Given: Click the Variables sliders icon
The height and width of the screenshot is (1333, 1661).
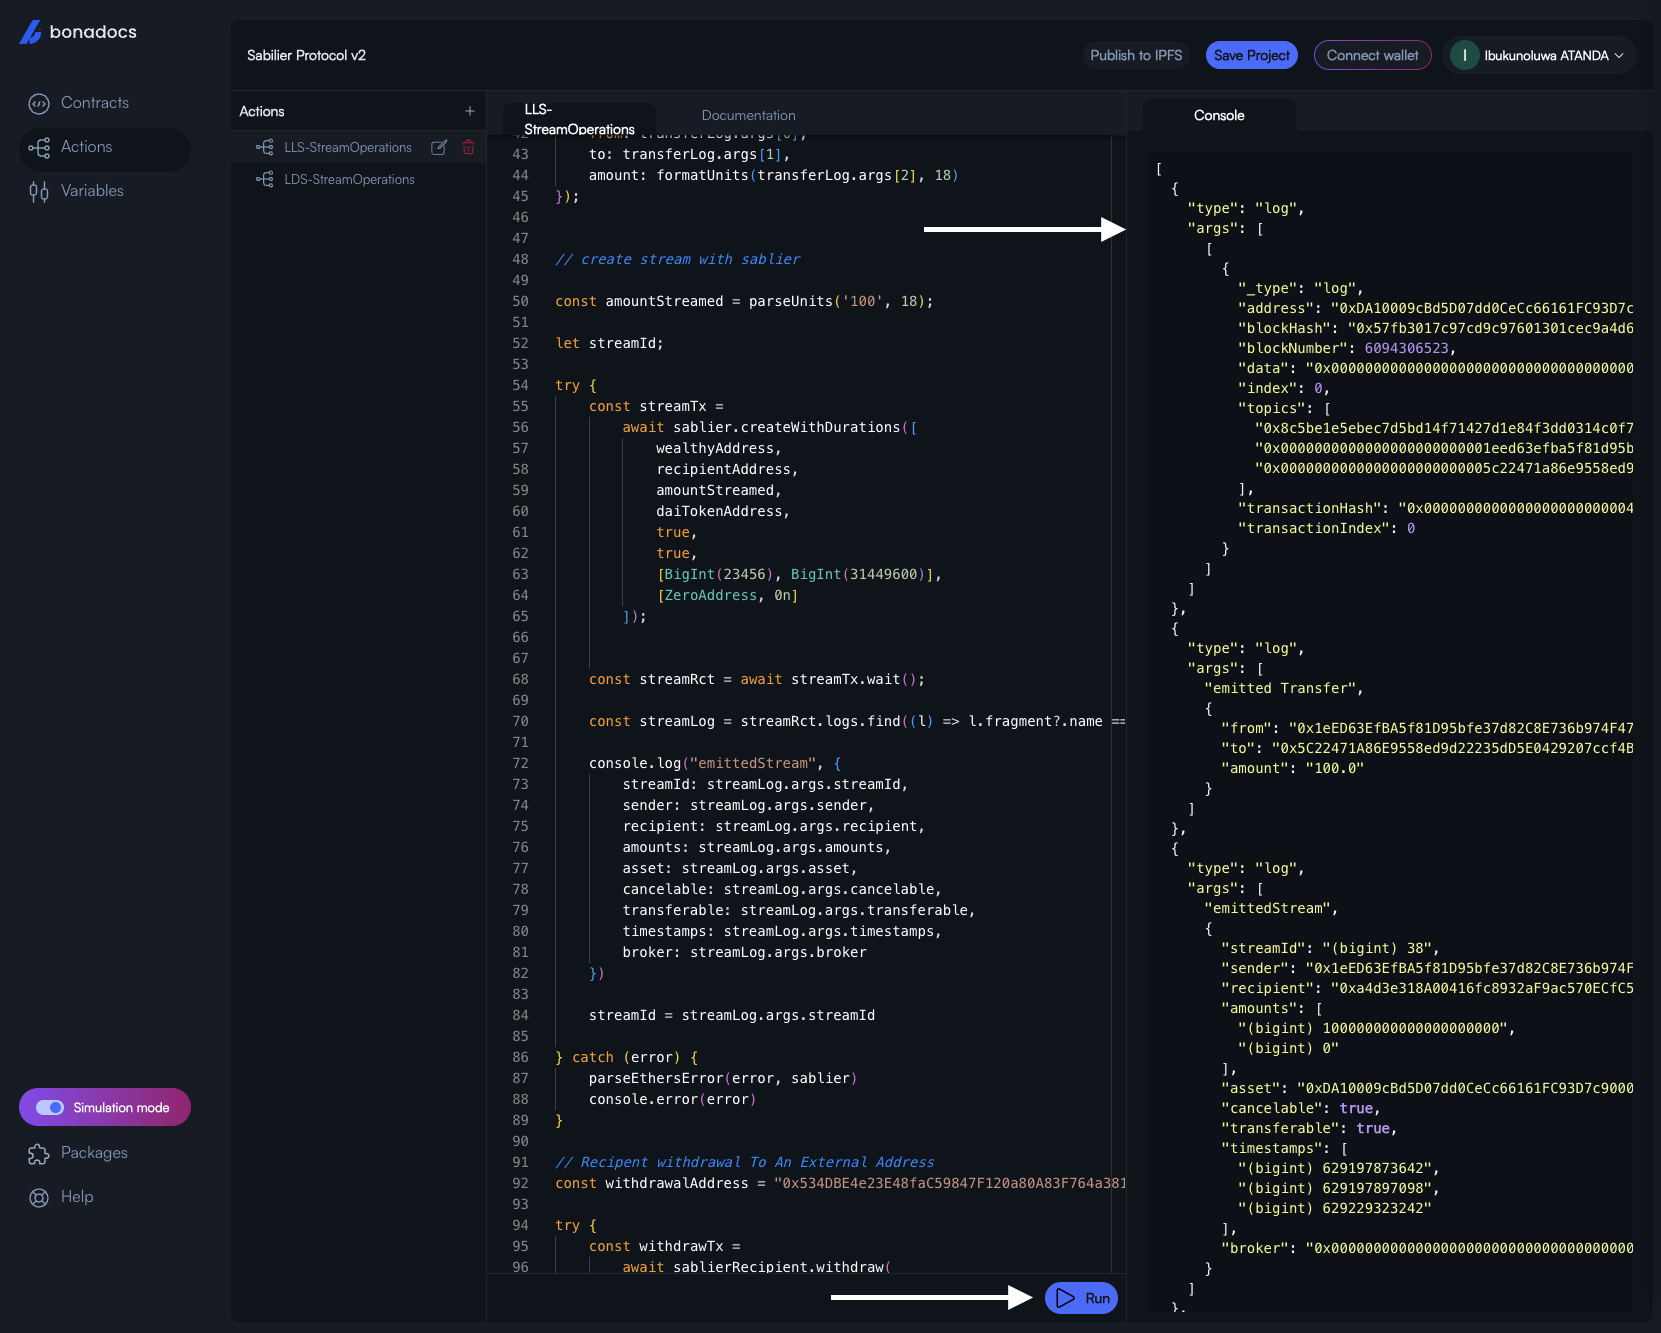Looking at the screenshot, I should pos(39,192).
